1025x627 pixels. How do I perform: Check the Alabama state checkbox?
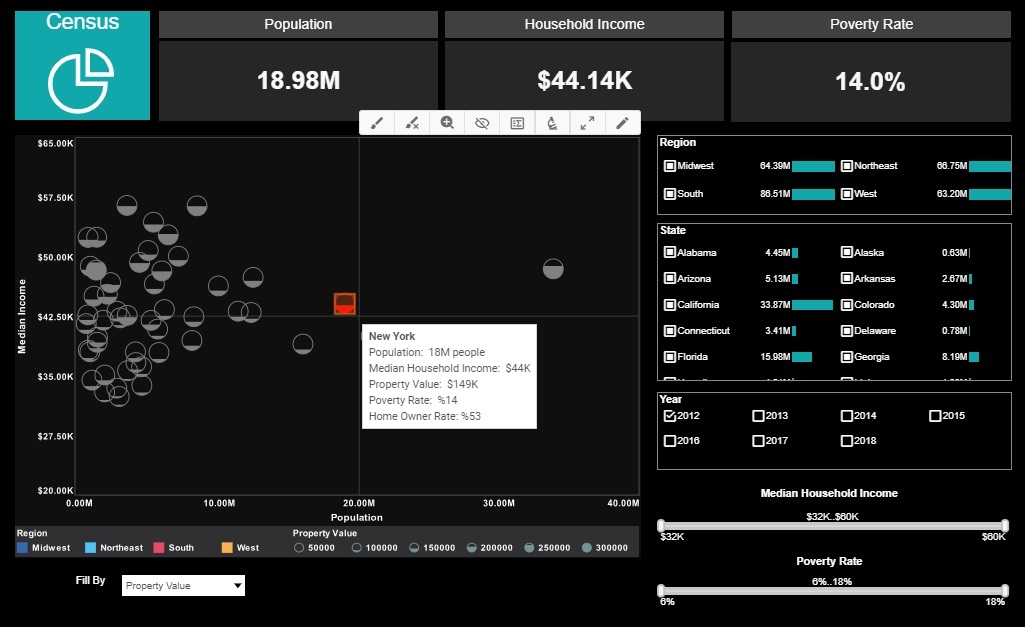point(669,252)
